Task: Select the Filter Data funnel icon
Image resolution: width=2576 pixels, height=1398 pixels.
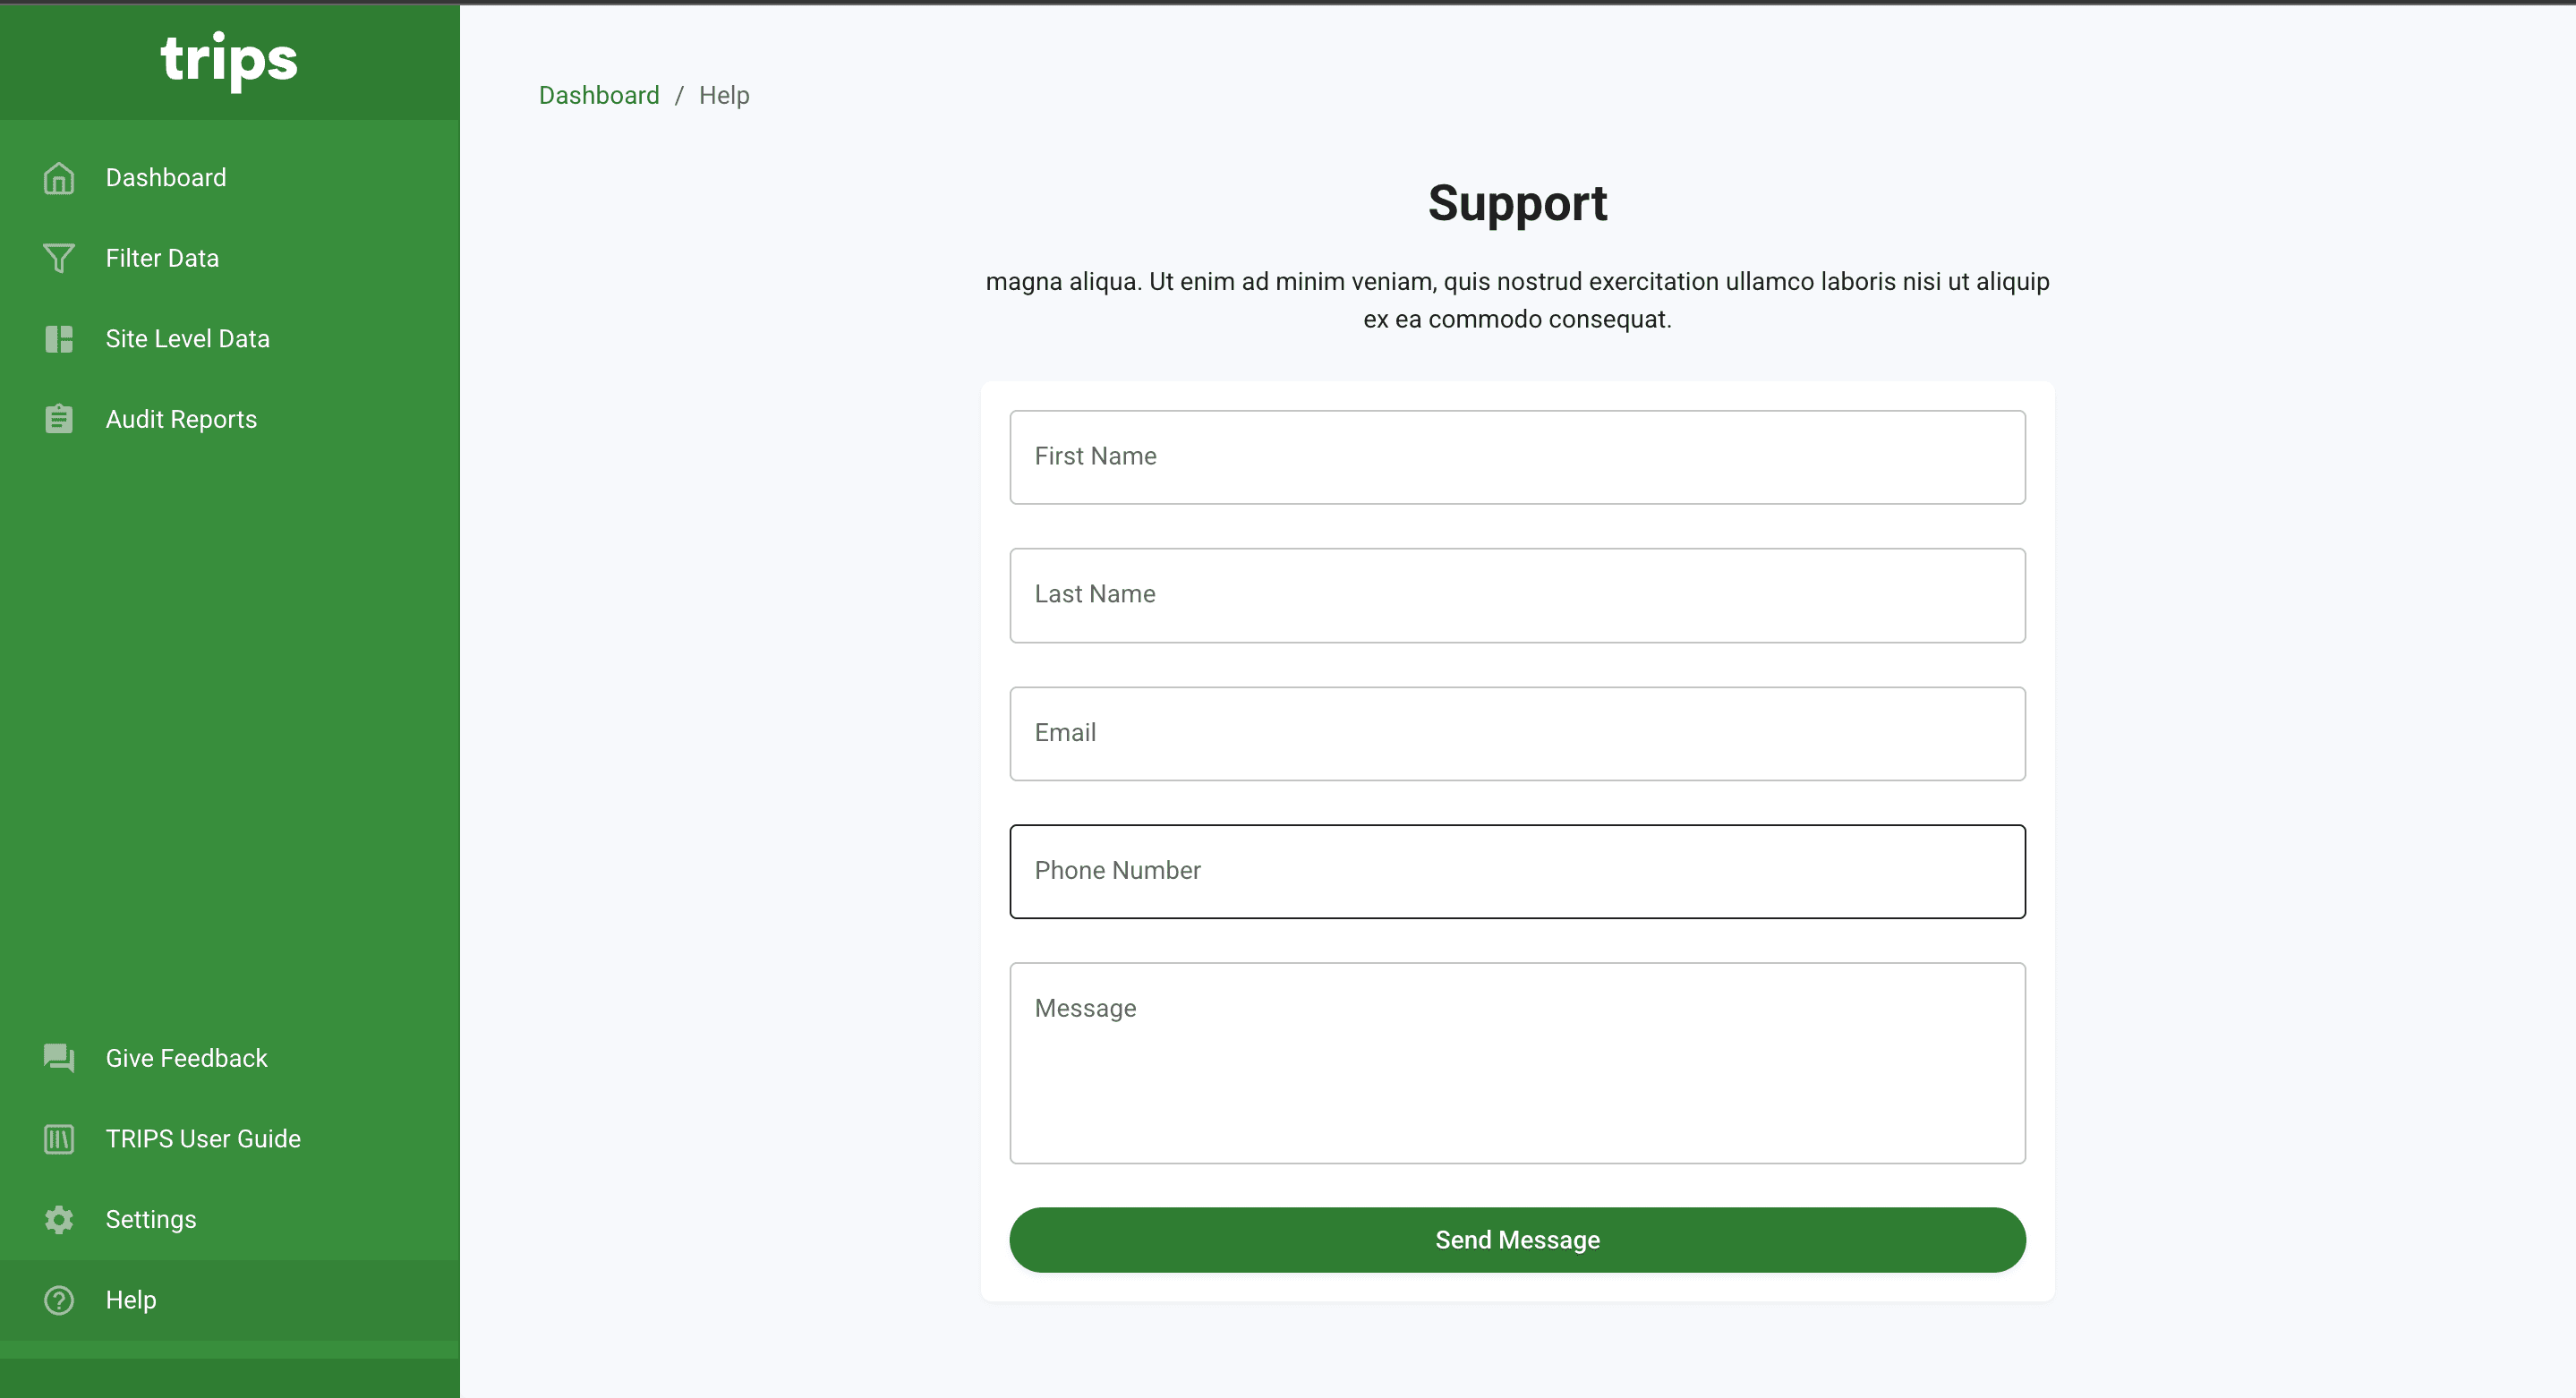Action: [59, 258]
